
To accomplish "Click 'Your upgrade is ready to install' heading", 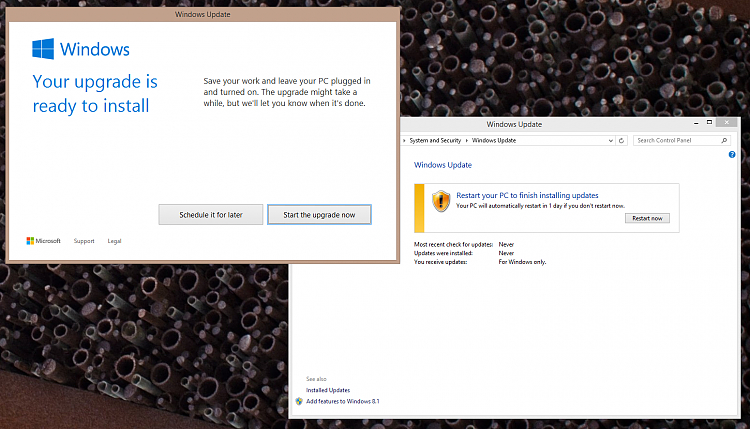I will pyautogui.click(x=95, y=94).
